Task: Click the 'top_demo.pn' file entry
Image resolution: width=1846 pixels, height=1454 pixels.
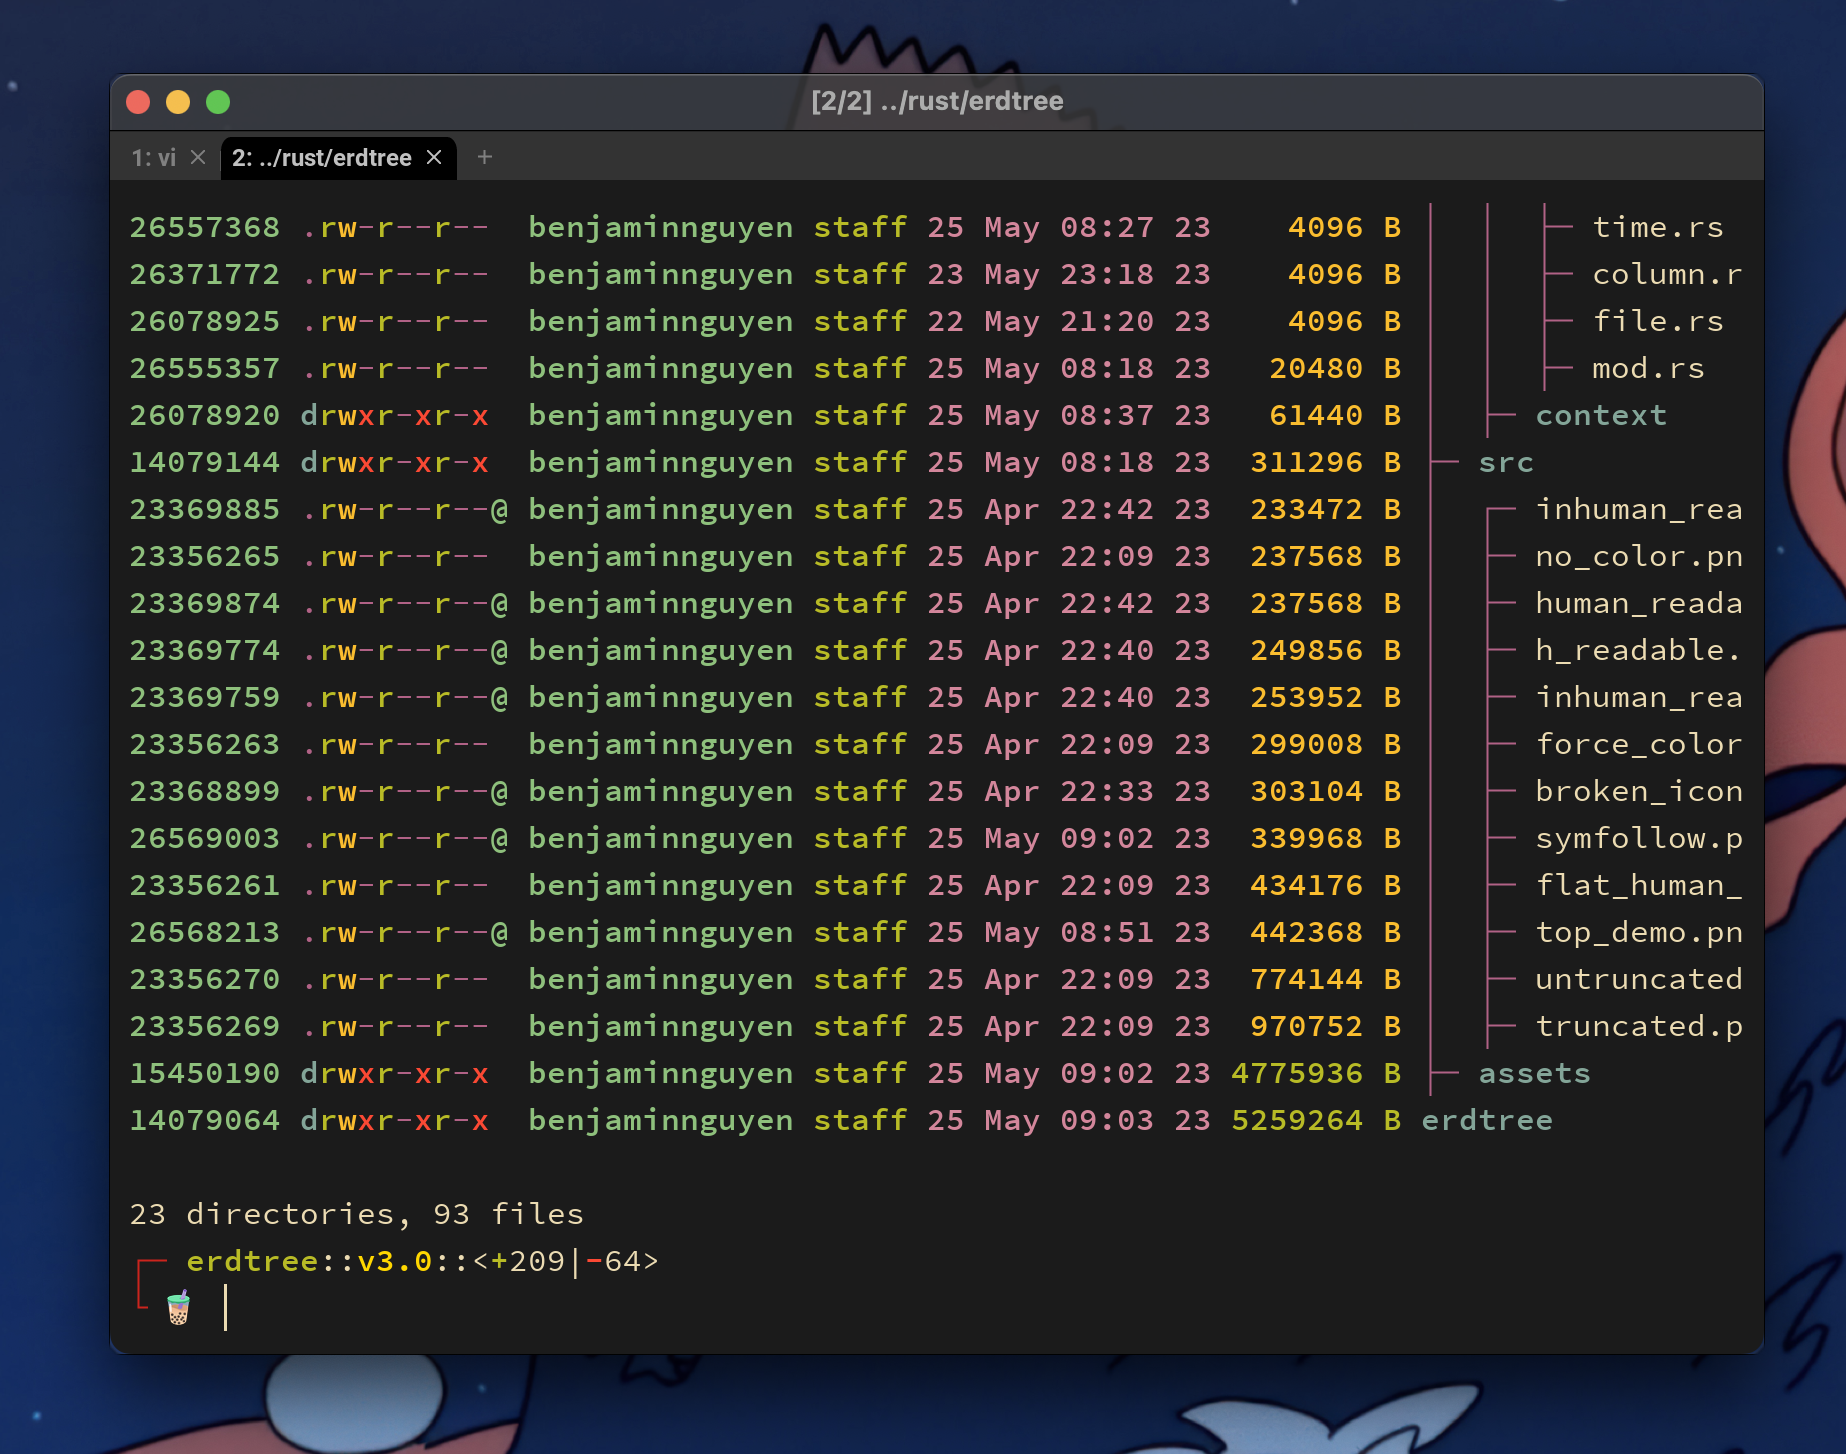Action: click(1639, 932)
